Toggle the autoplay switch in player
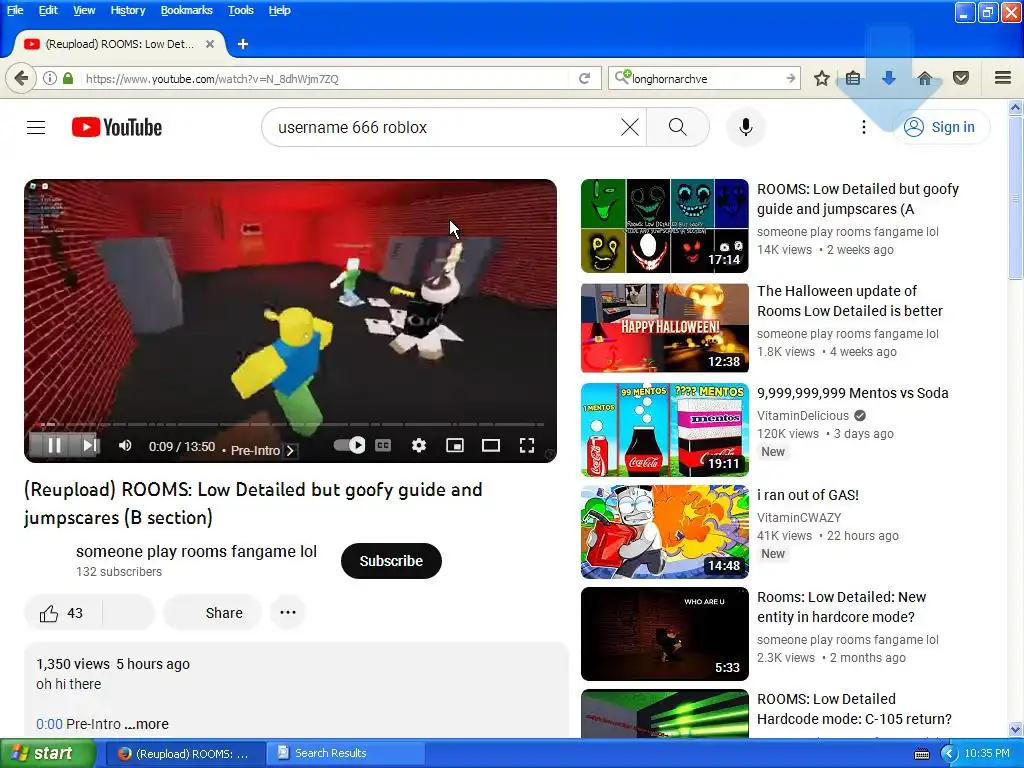The width and height of the screenshot is (1024, 768). 349,445
